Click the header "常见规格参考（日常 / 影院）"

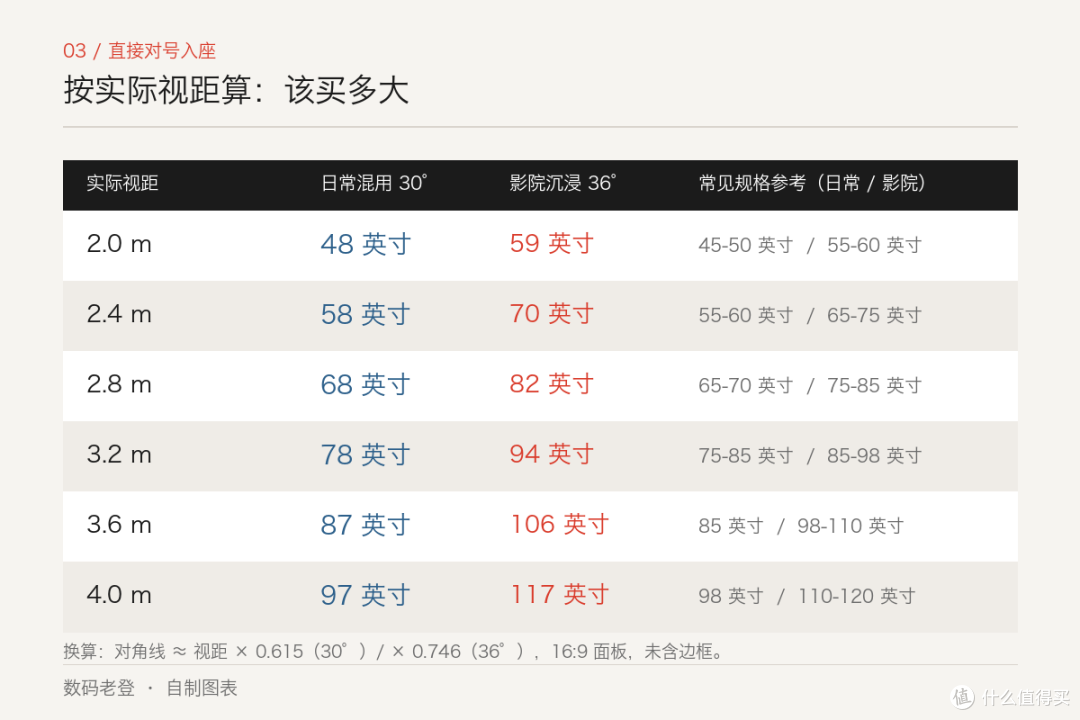click(x=812, y=183)
